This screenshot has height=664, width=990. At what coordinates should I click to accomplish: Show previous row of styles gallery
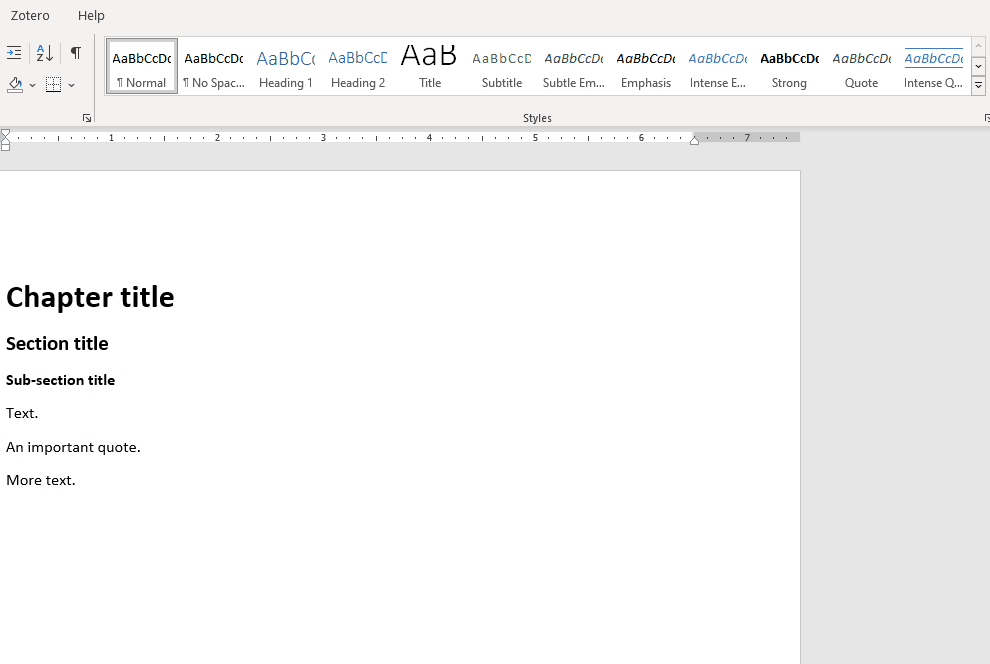tap(978, 47)
